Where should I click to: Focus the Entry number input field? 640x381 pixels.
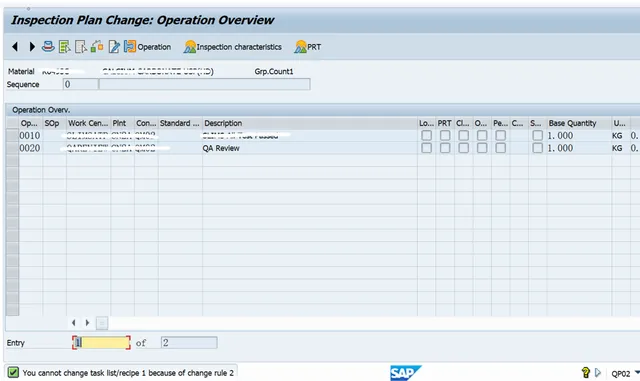click(102, 343)
